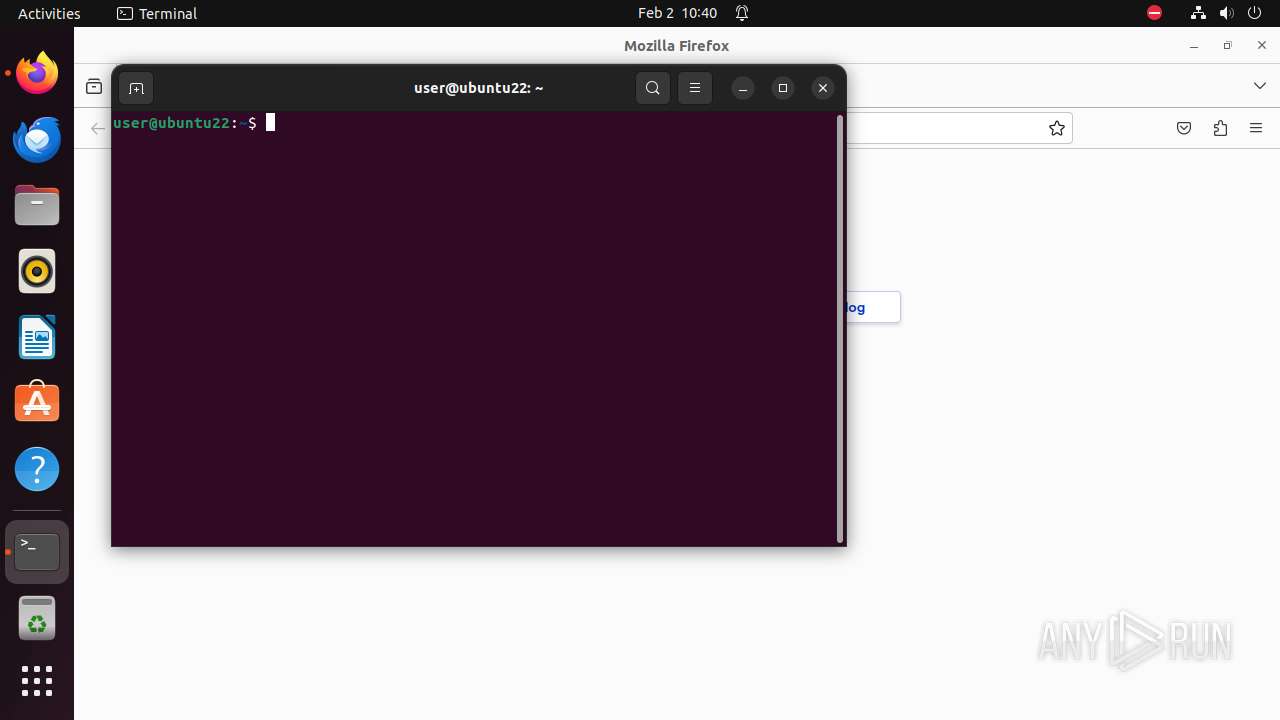Open the Firefox recent browsing view icon
Viewport: 1280px width, 720px height.
click(x=94, y=86)
